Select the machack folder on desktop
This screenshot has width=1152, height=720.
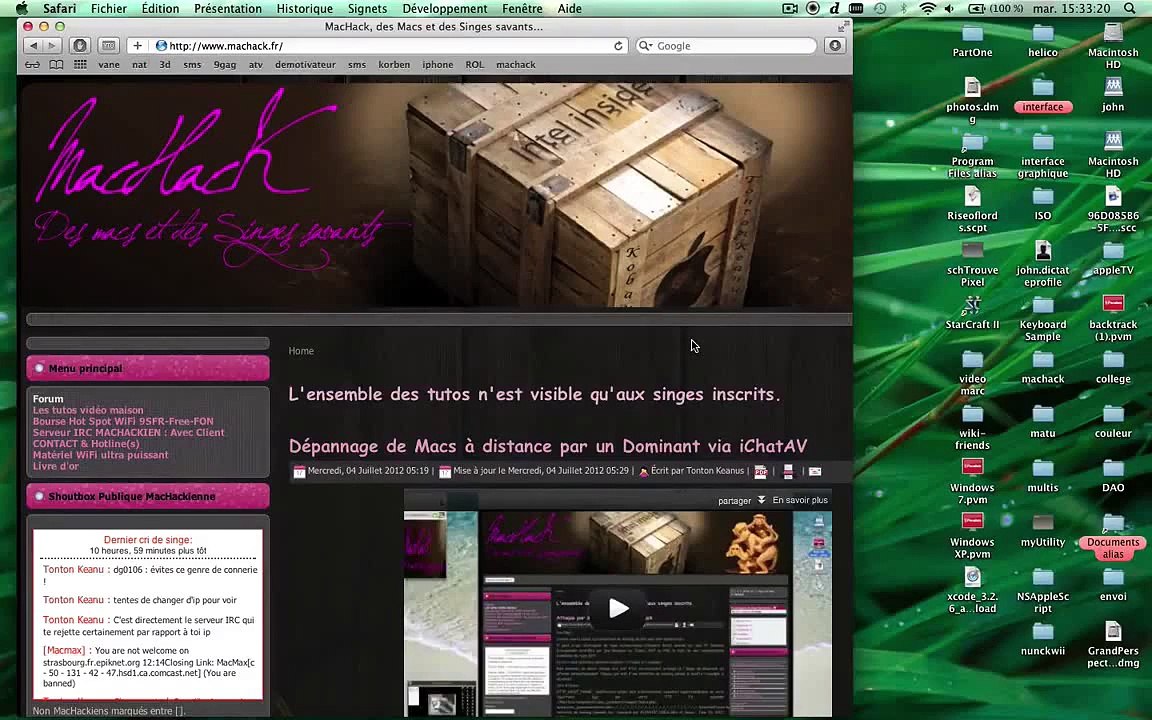pyautogui.click(x=1043, y=366)
